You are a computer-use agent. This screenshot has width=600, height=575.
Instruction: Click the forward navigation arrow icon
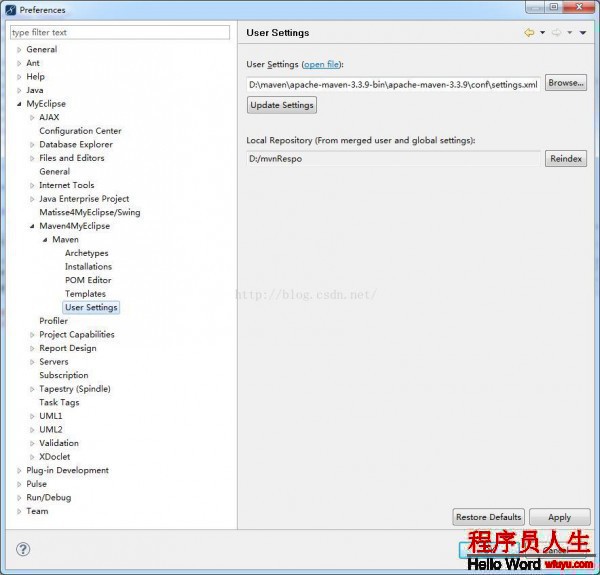556,33
